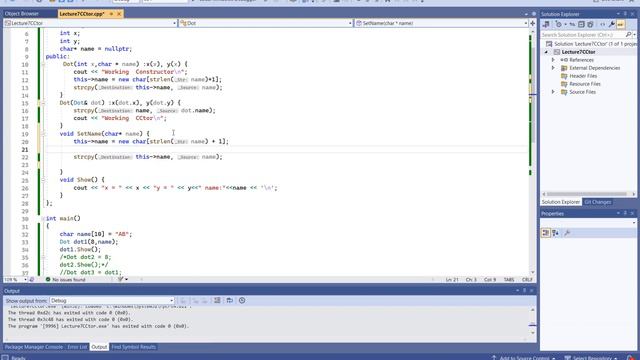
Task: Click the Pending Changes Filter icon in Solution Explorer
Action: pos(559,24)
